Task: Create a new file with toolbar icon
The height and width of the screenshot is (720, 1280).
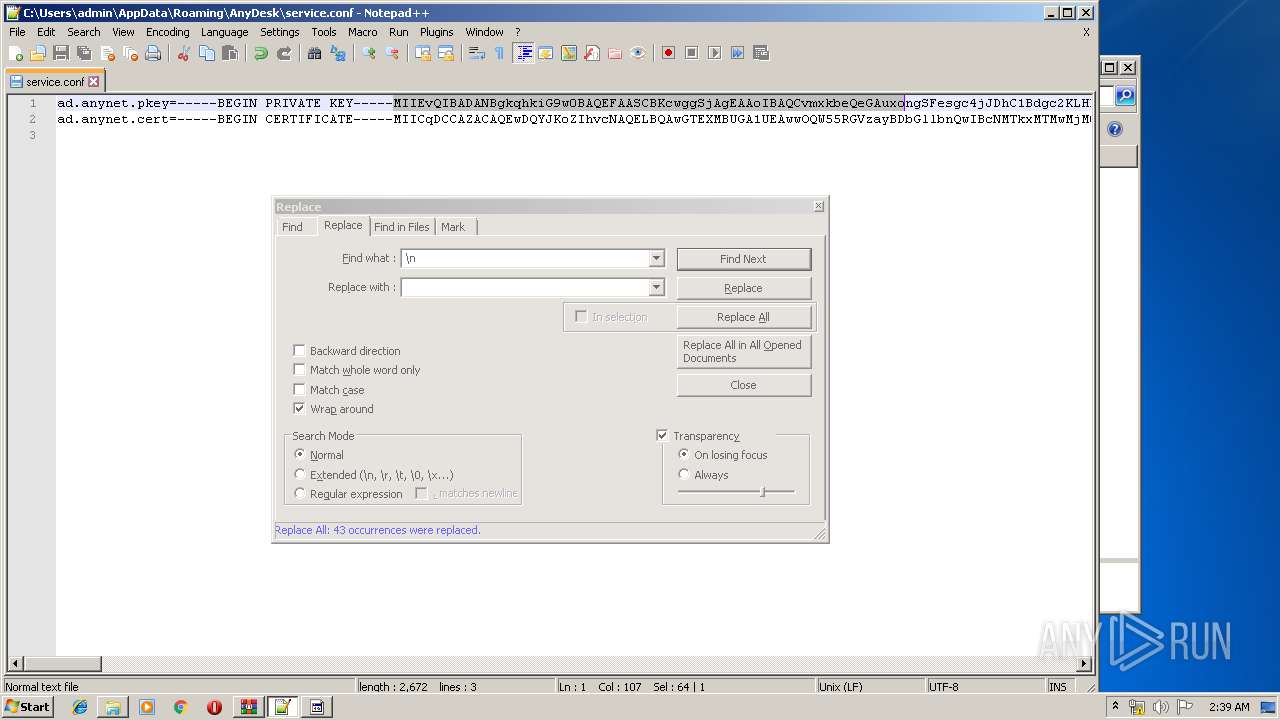Action: [x=16, y=53]
